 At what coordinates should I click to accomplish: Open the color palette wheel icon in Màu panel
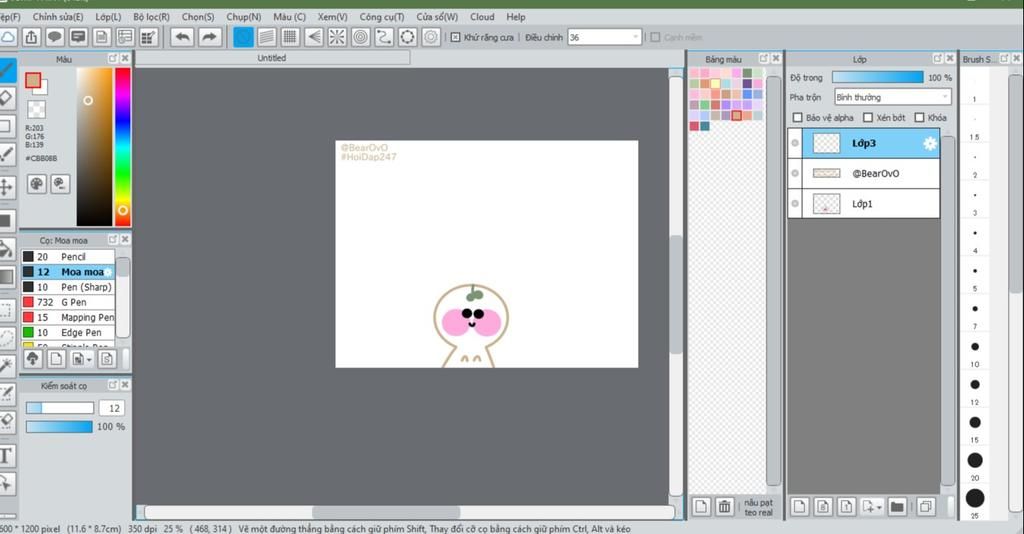[37, 184]
